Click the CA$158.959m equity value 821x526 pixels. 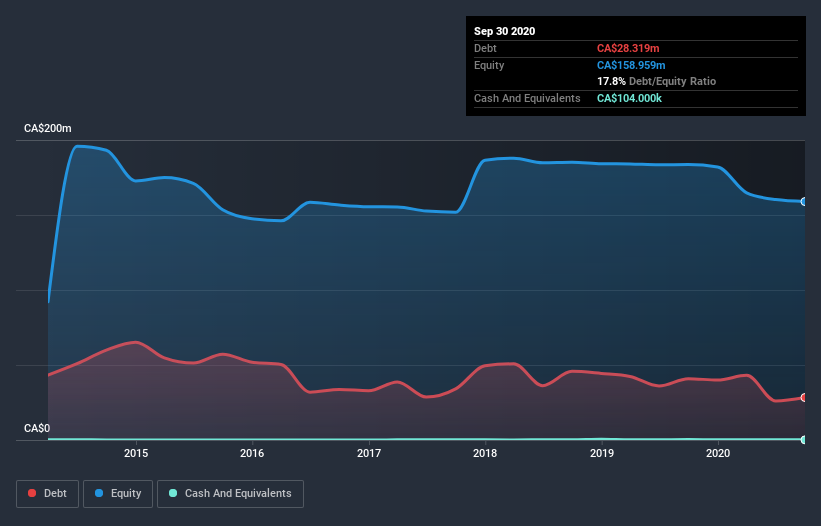631,65
